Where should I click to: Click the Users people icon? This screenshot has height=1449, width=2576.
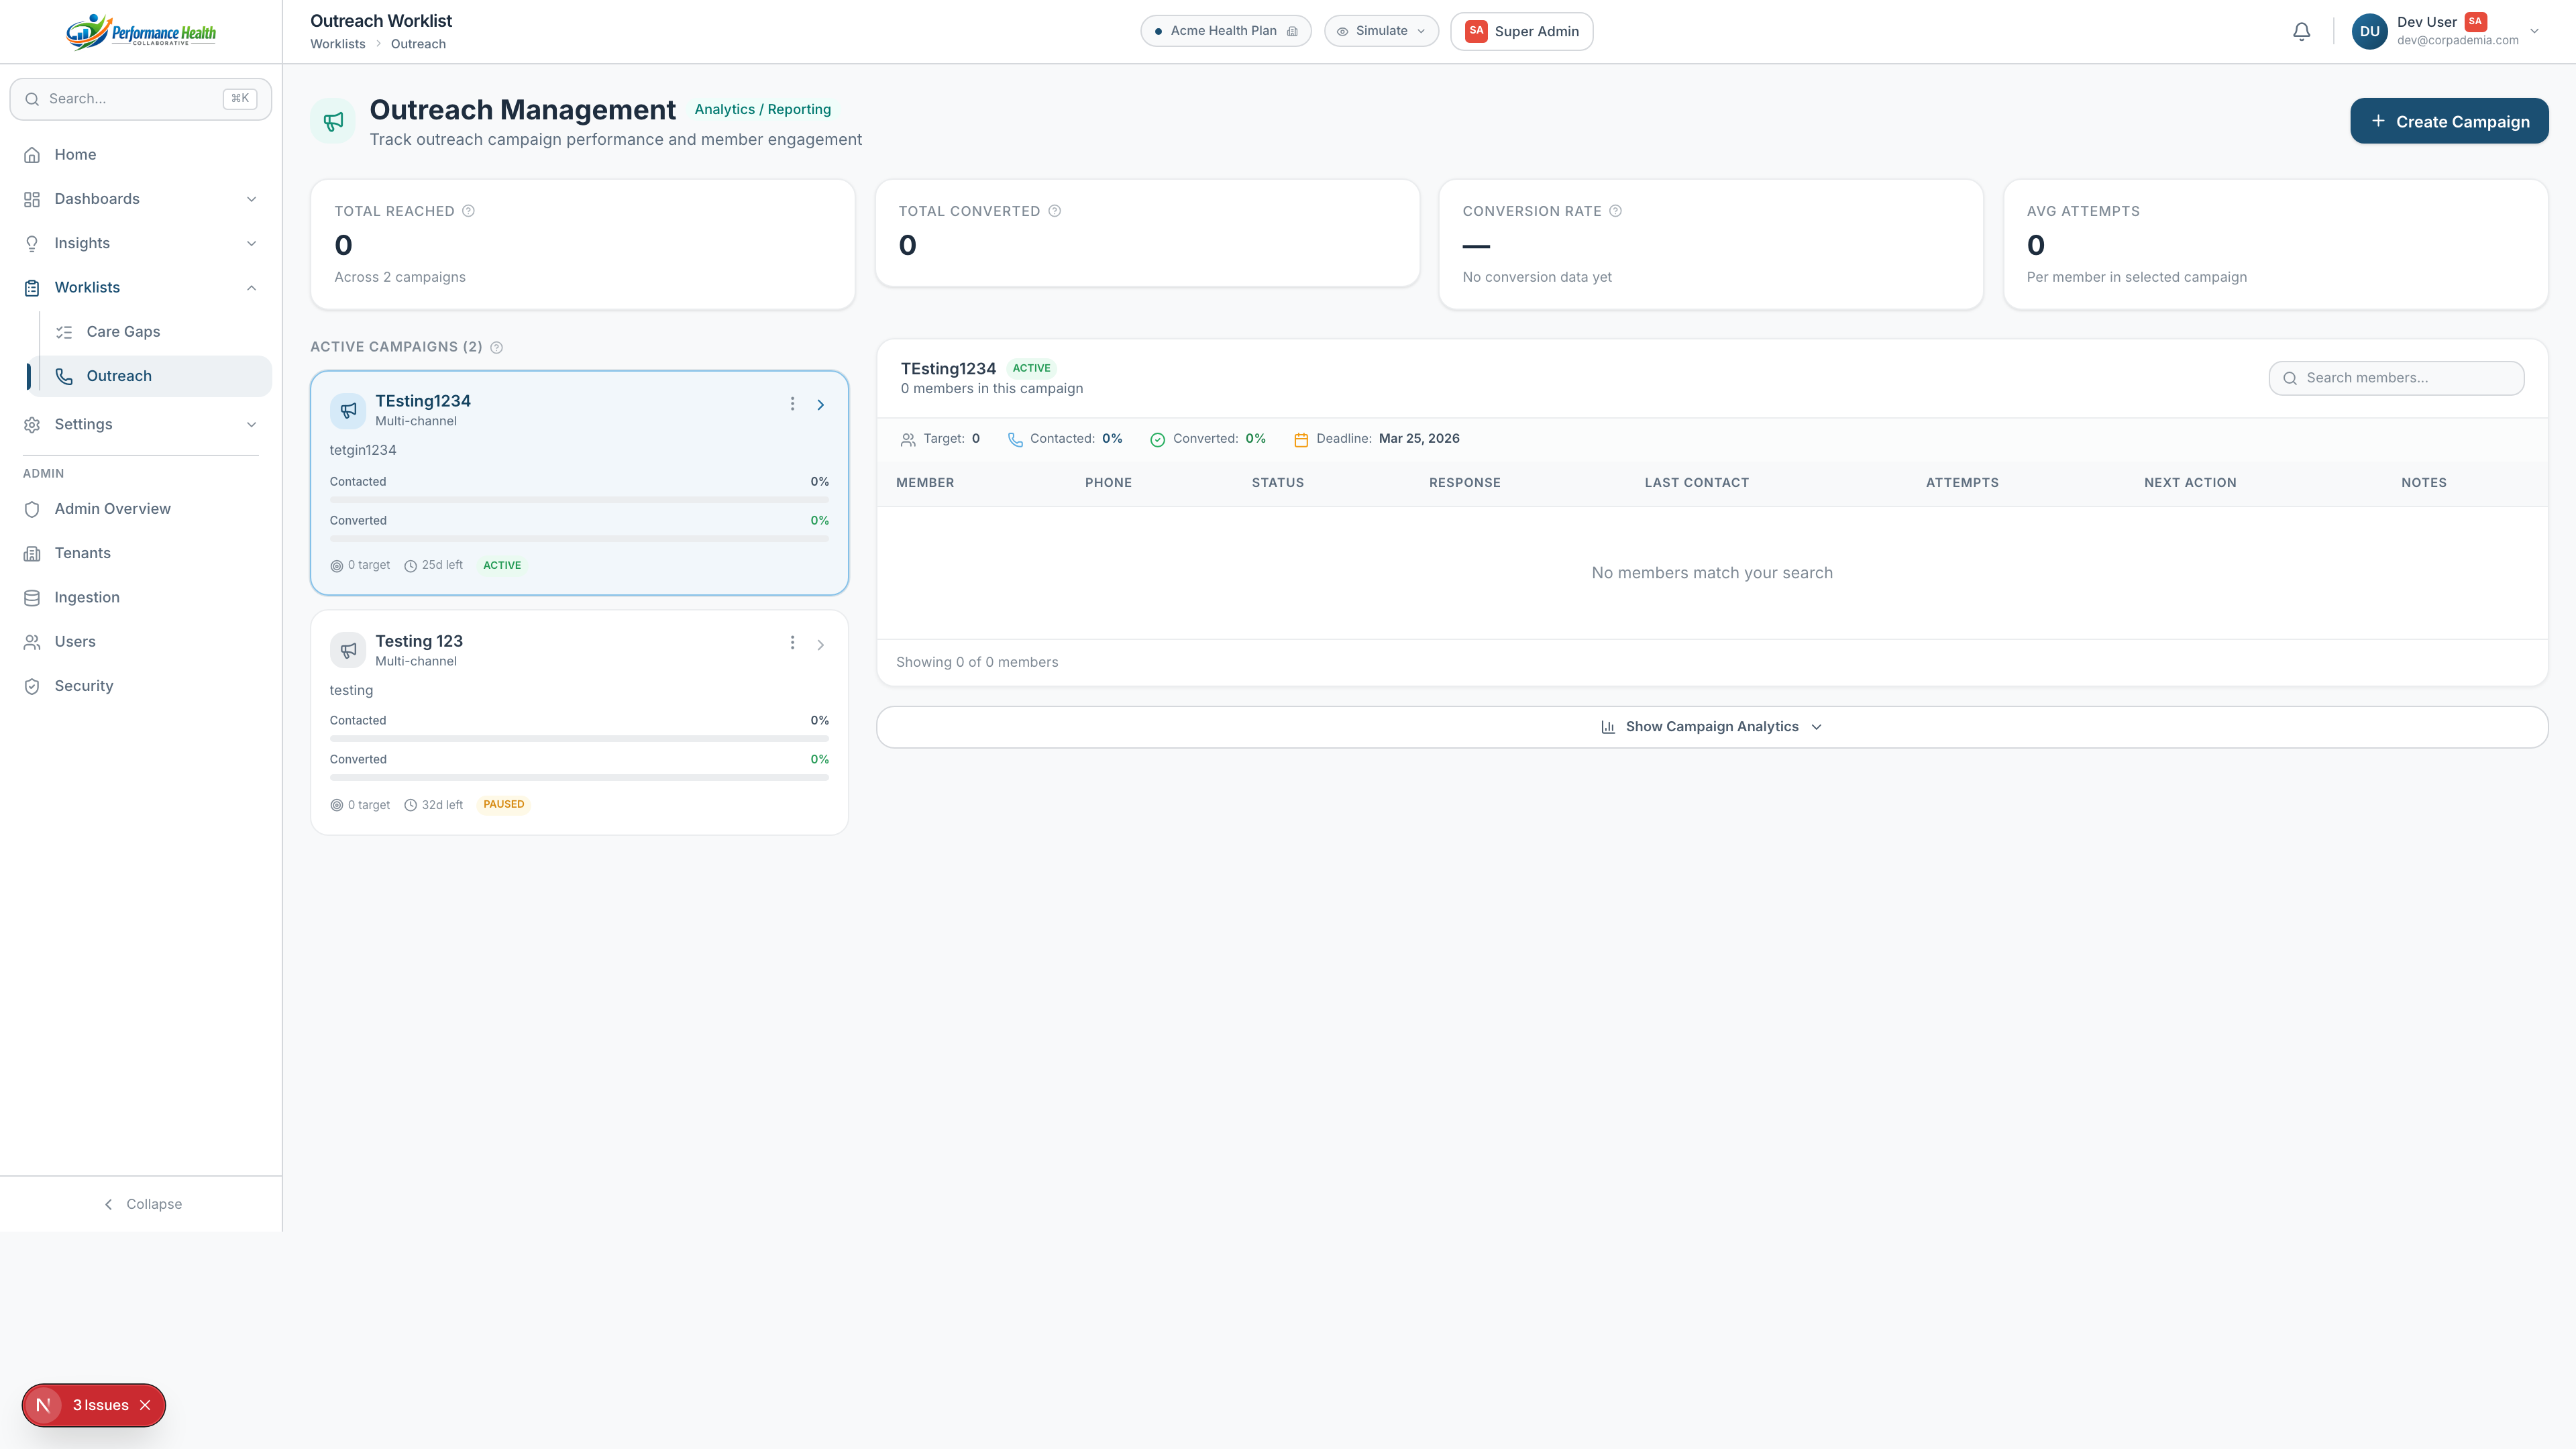click(x=32, y=642)
